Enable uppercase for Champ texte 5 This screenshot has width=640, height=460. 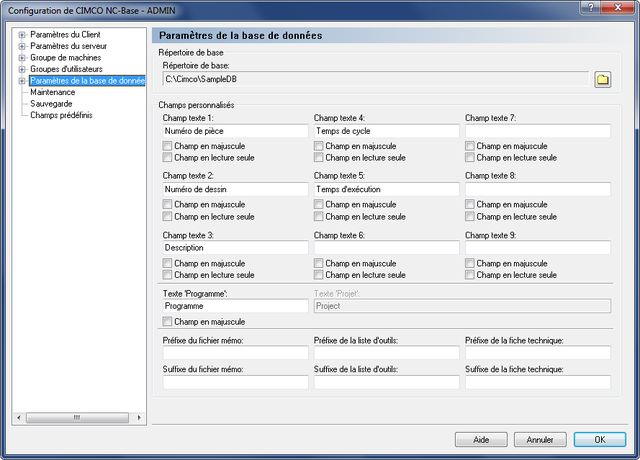[x=318, y=204]
